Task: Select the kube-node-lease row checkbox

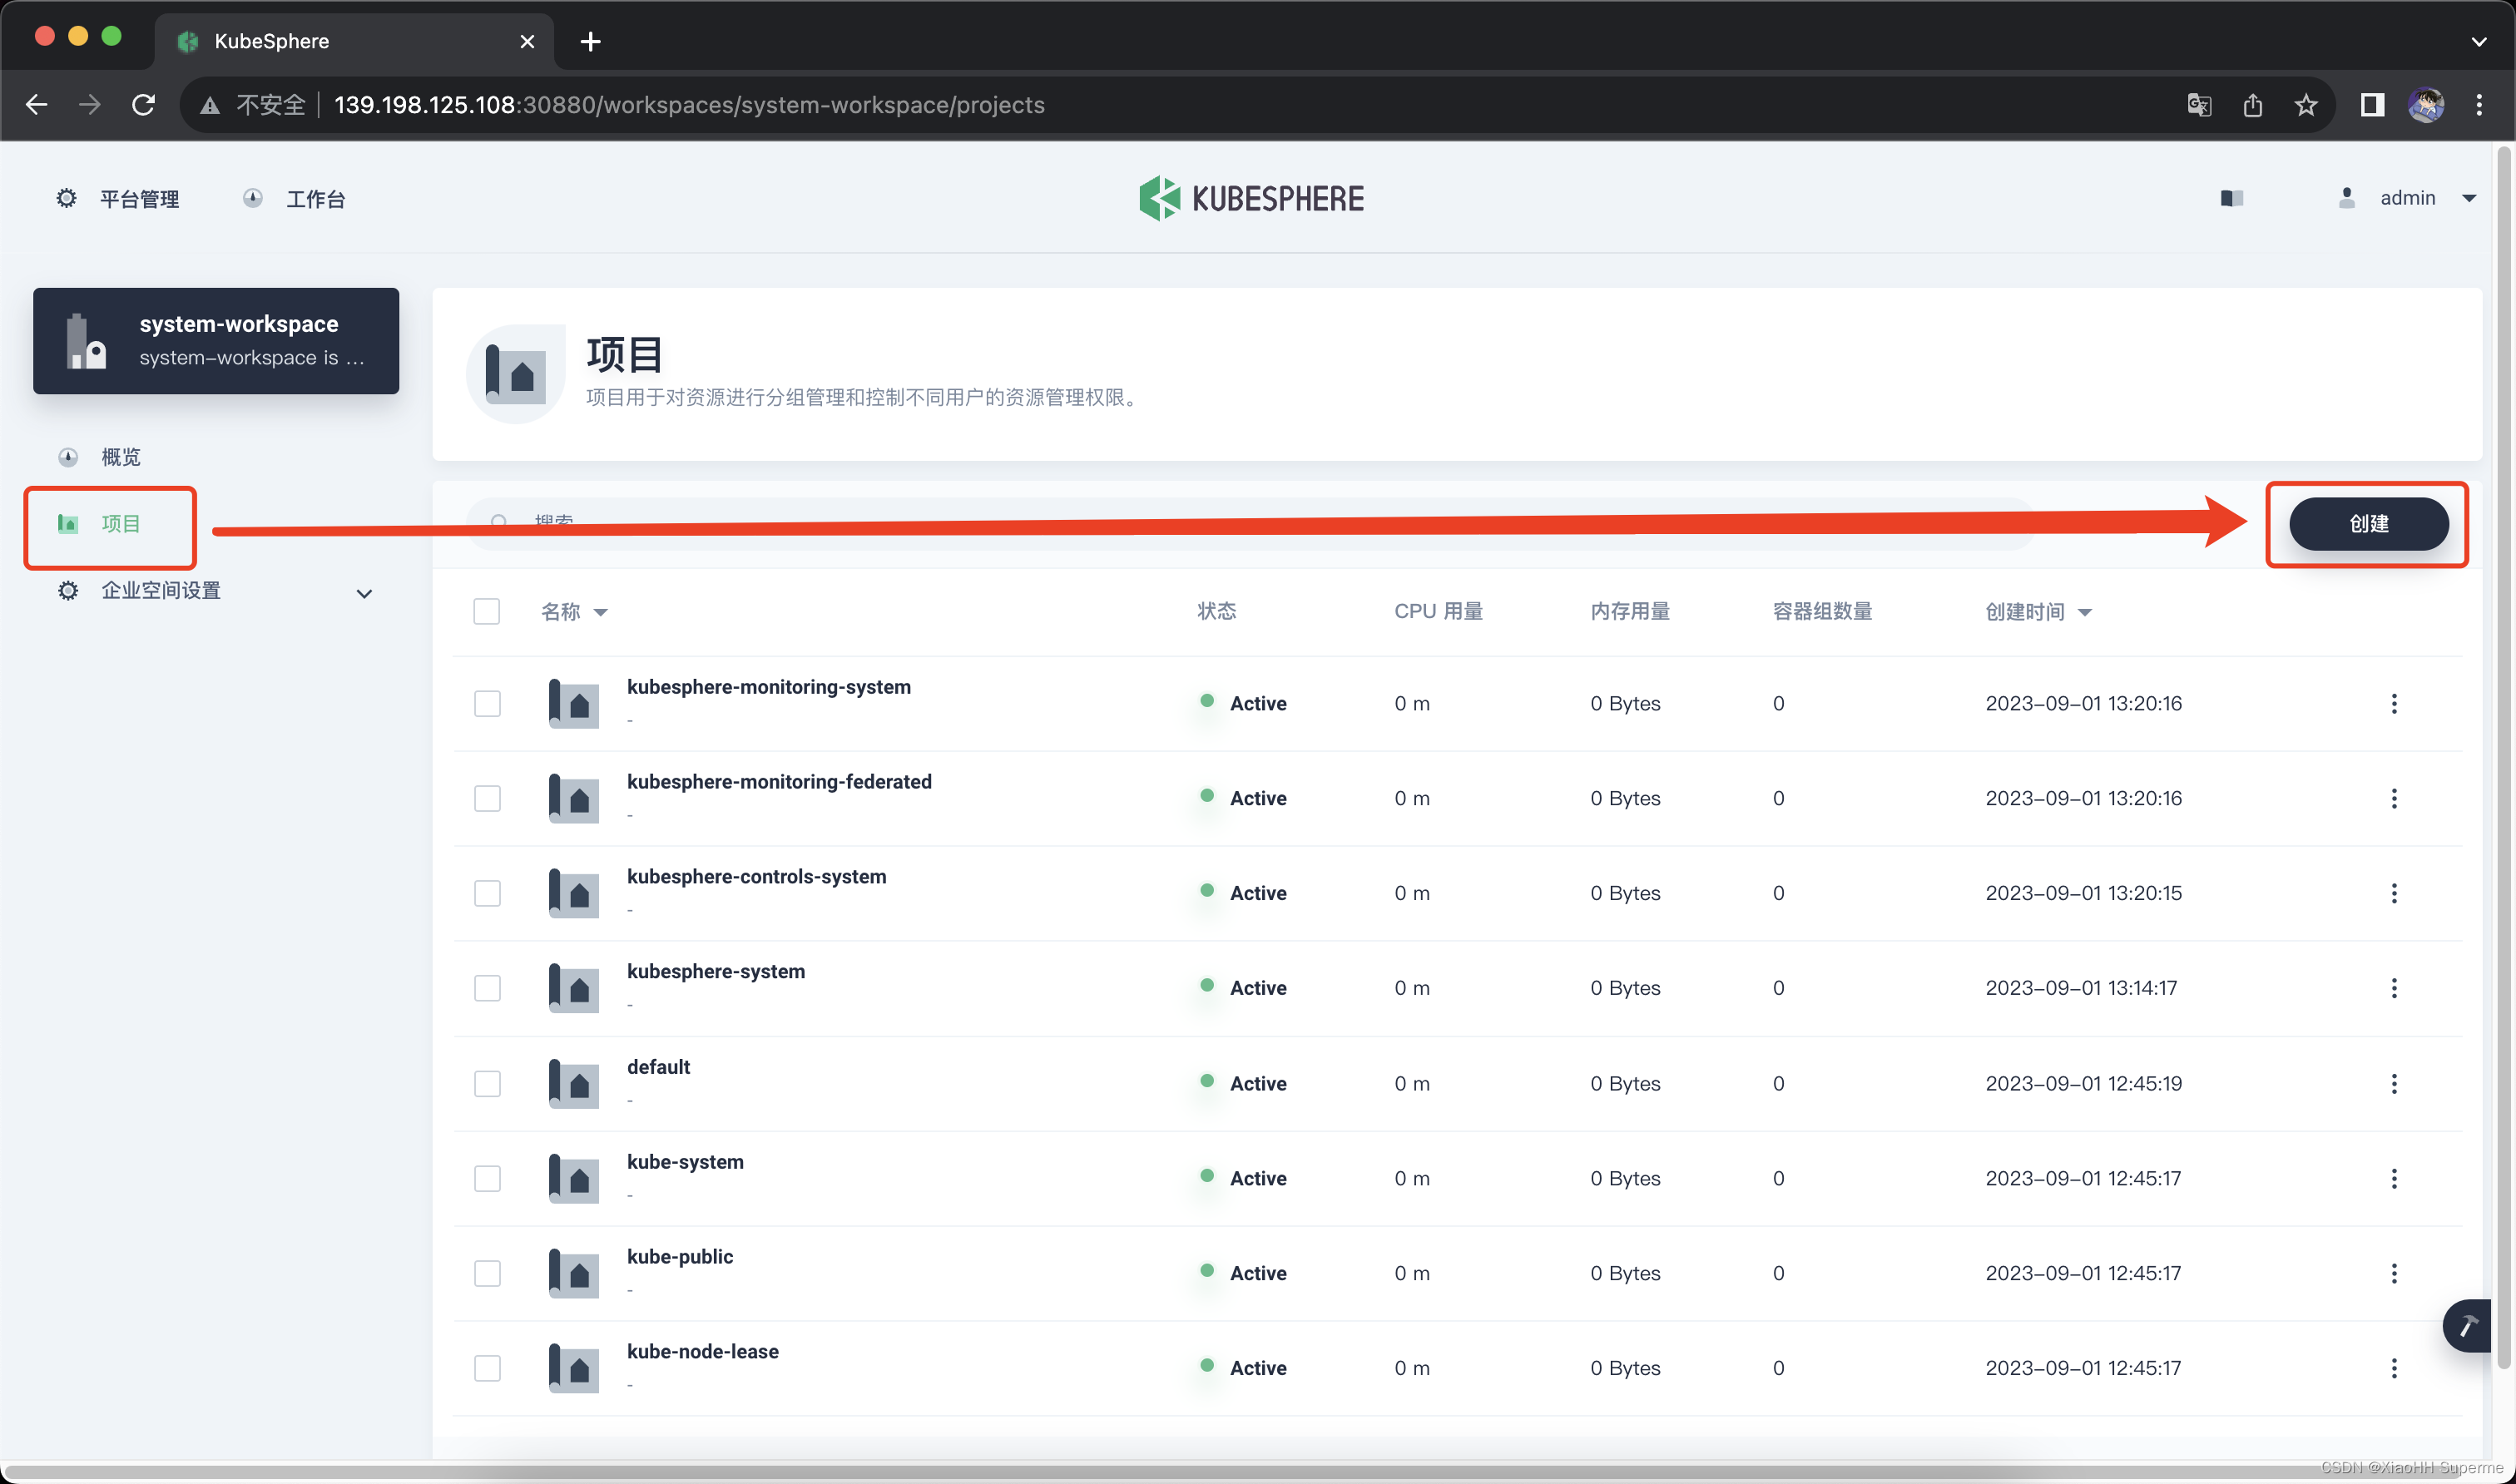Action: 487,1368
